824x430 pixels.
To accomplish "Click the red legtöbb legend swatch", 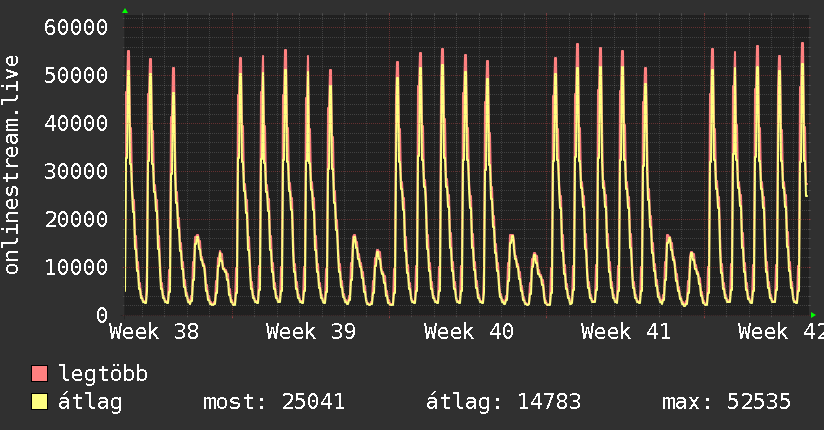I will coord(39,373).
